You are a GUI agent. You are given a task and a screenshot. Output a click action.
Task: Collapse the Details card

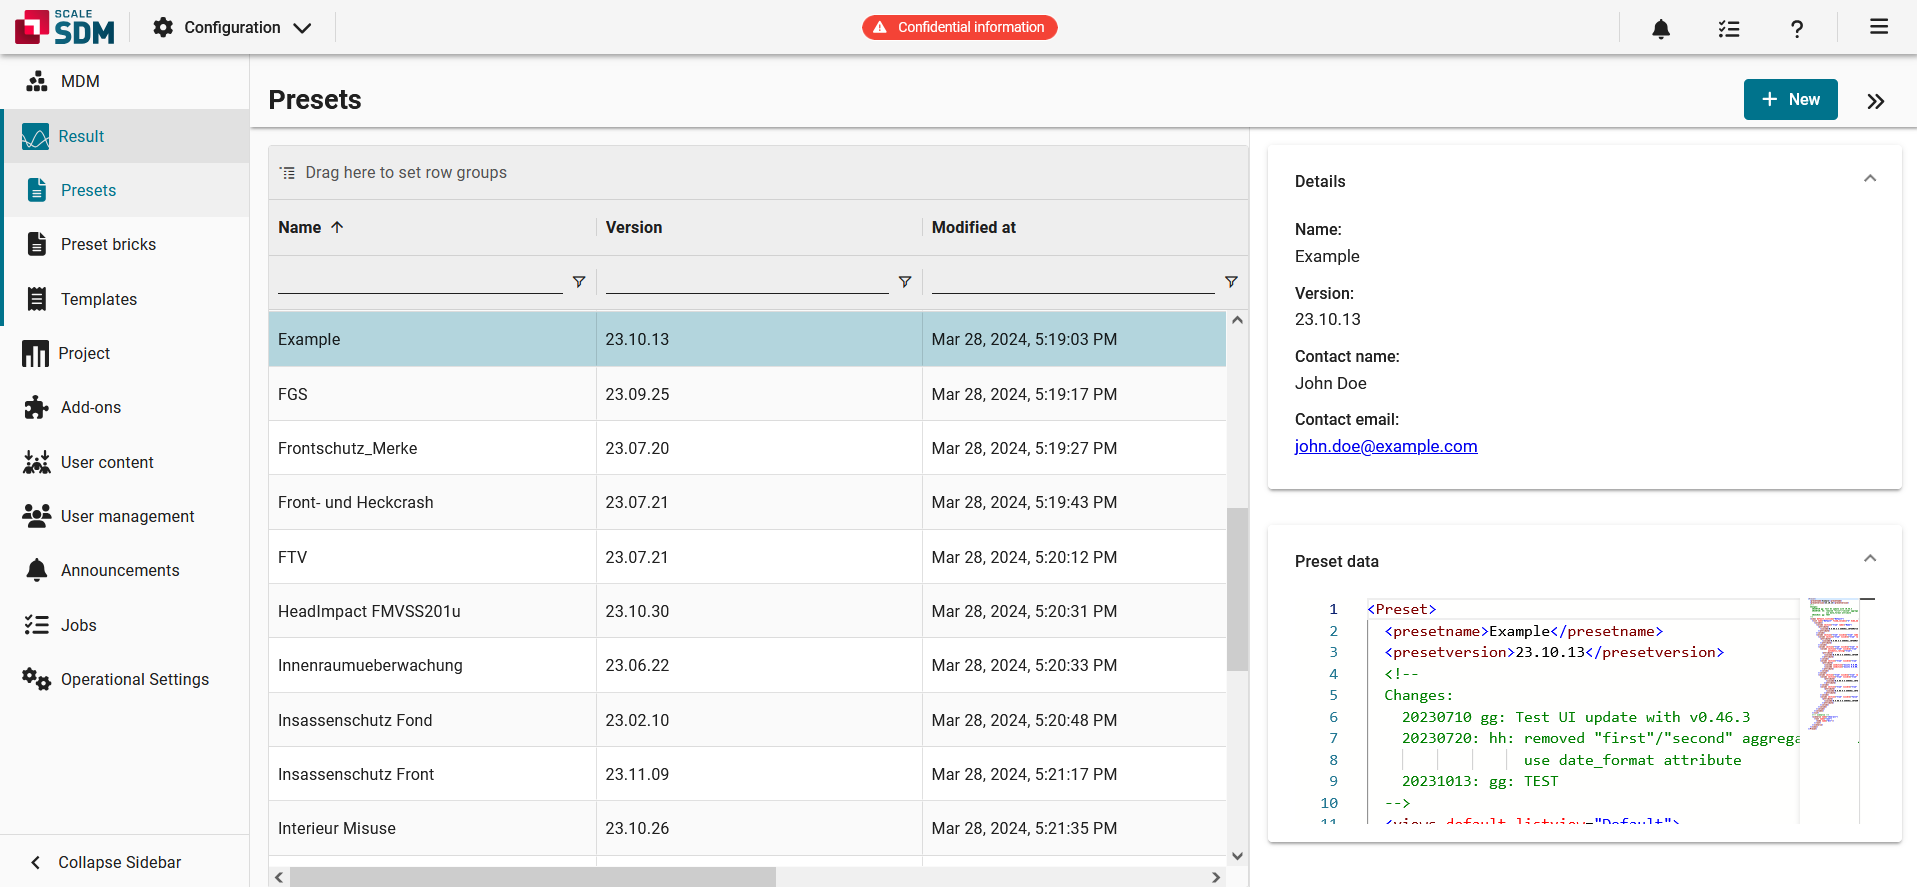click(x=1870, y=179)
